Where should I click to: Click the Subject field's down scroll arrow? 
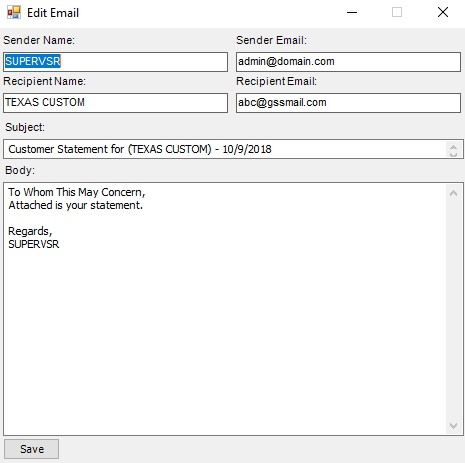[453, 154]
